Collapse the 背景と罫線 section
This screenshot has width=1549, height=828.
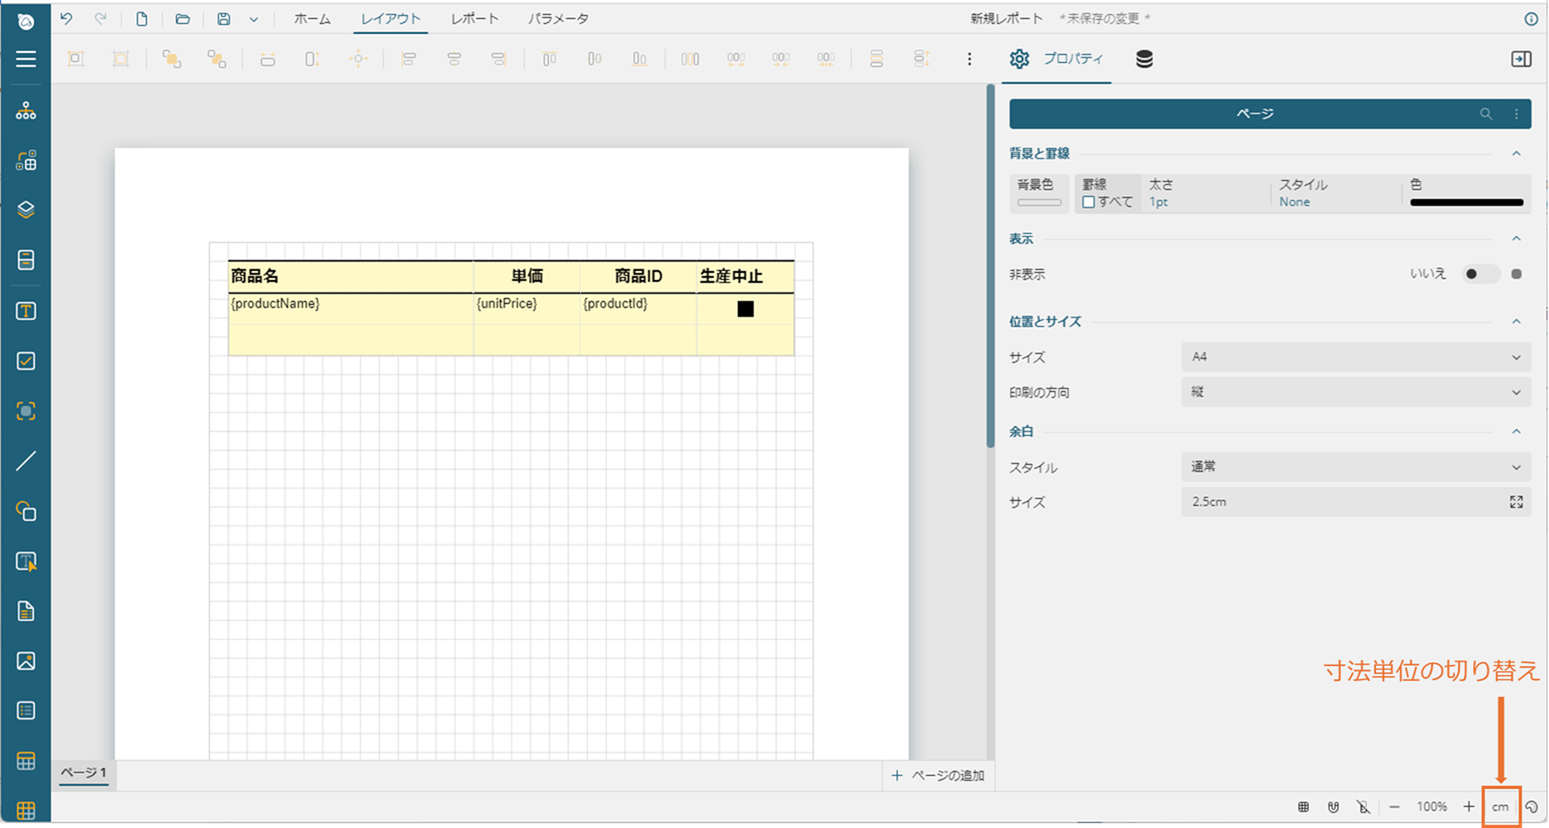[x=1516, y=154]
